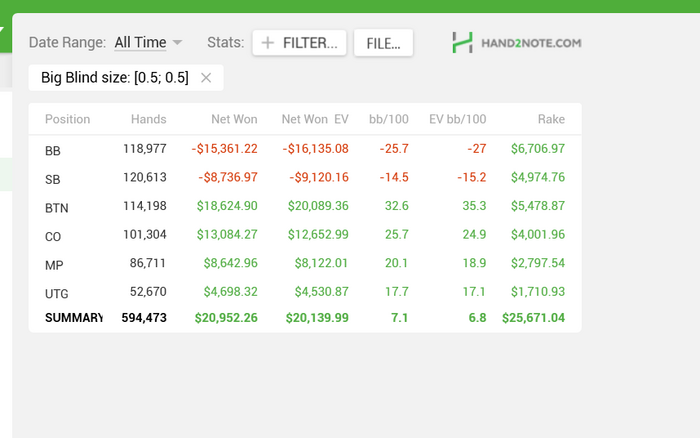700x438 pixels.
Task: Click the FILE... button
Action: [383, 43]
